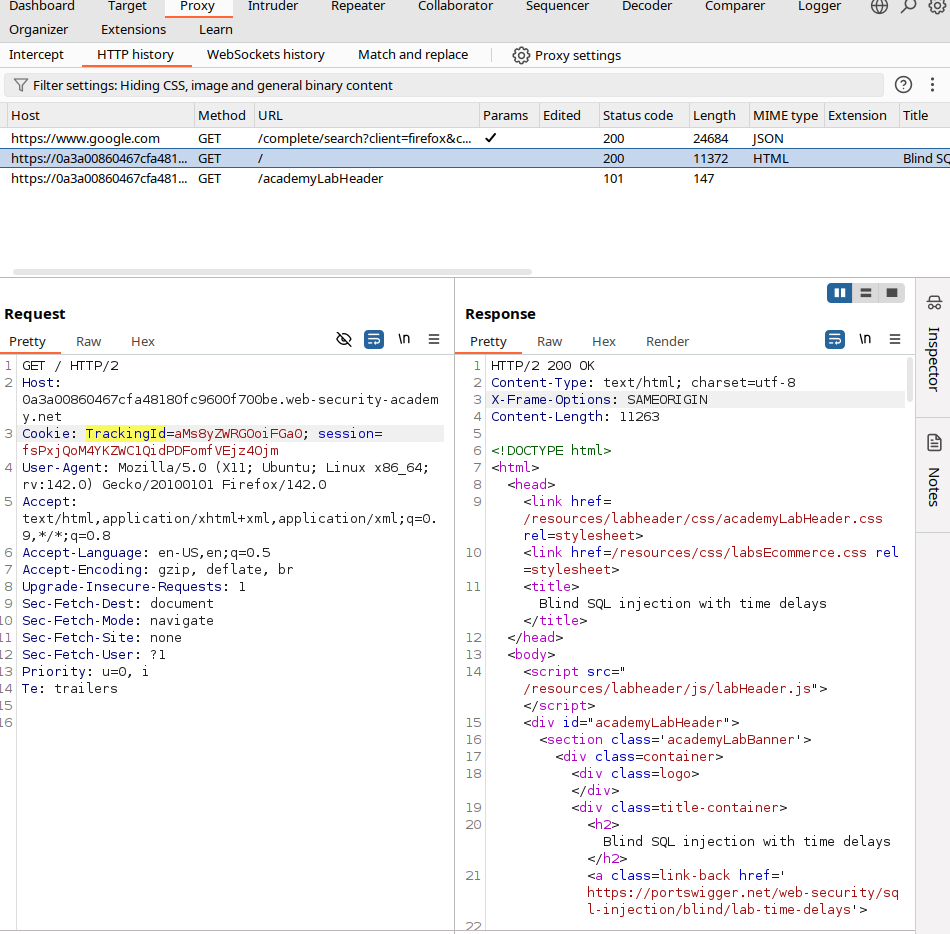Switch Request view to Hex

pos(143,342)
